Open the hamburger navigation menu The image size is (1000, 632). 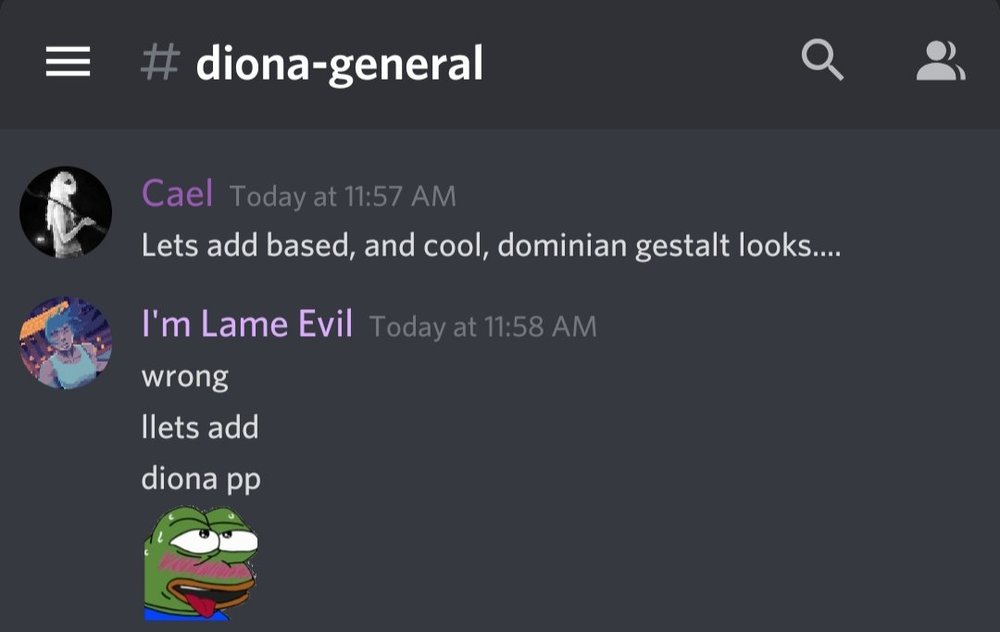tap(68, 62)
